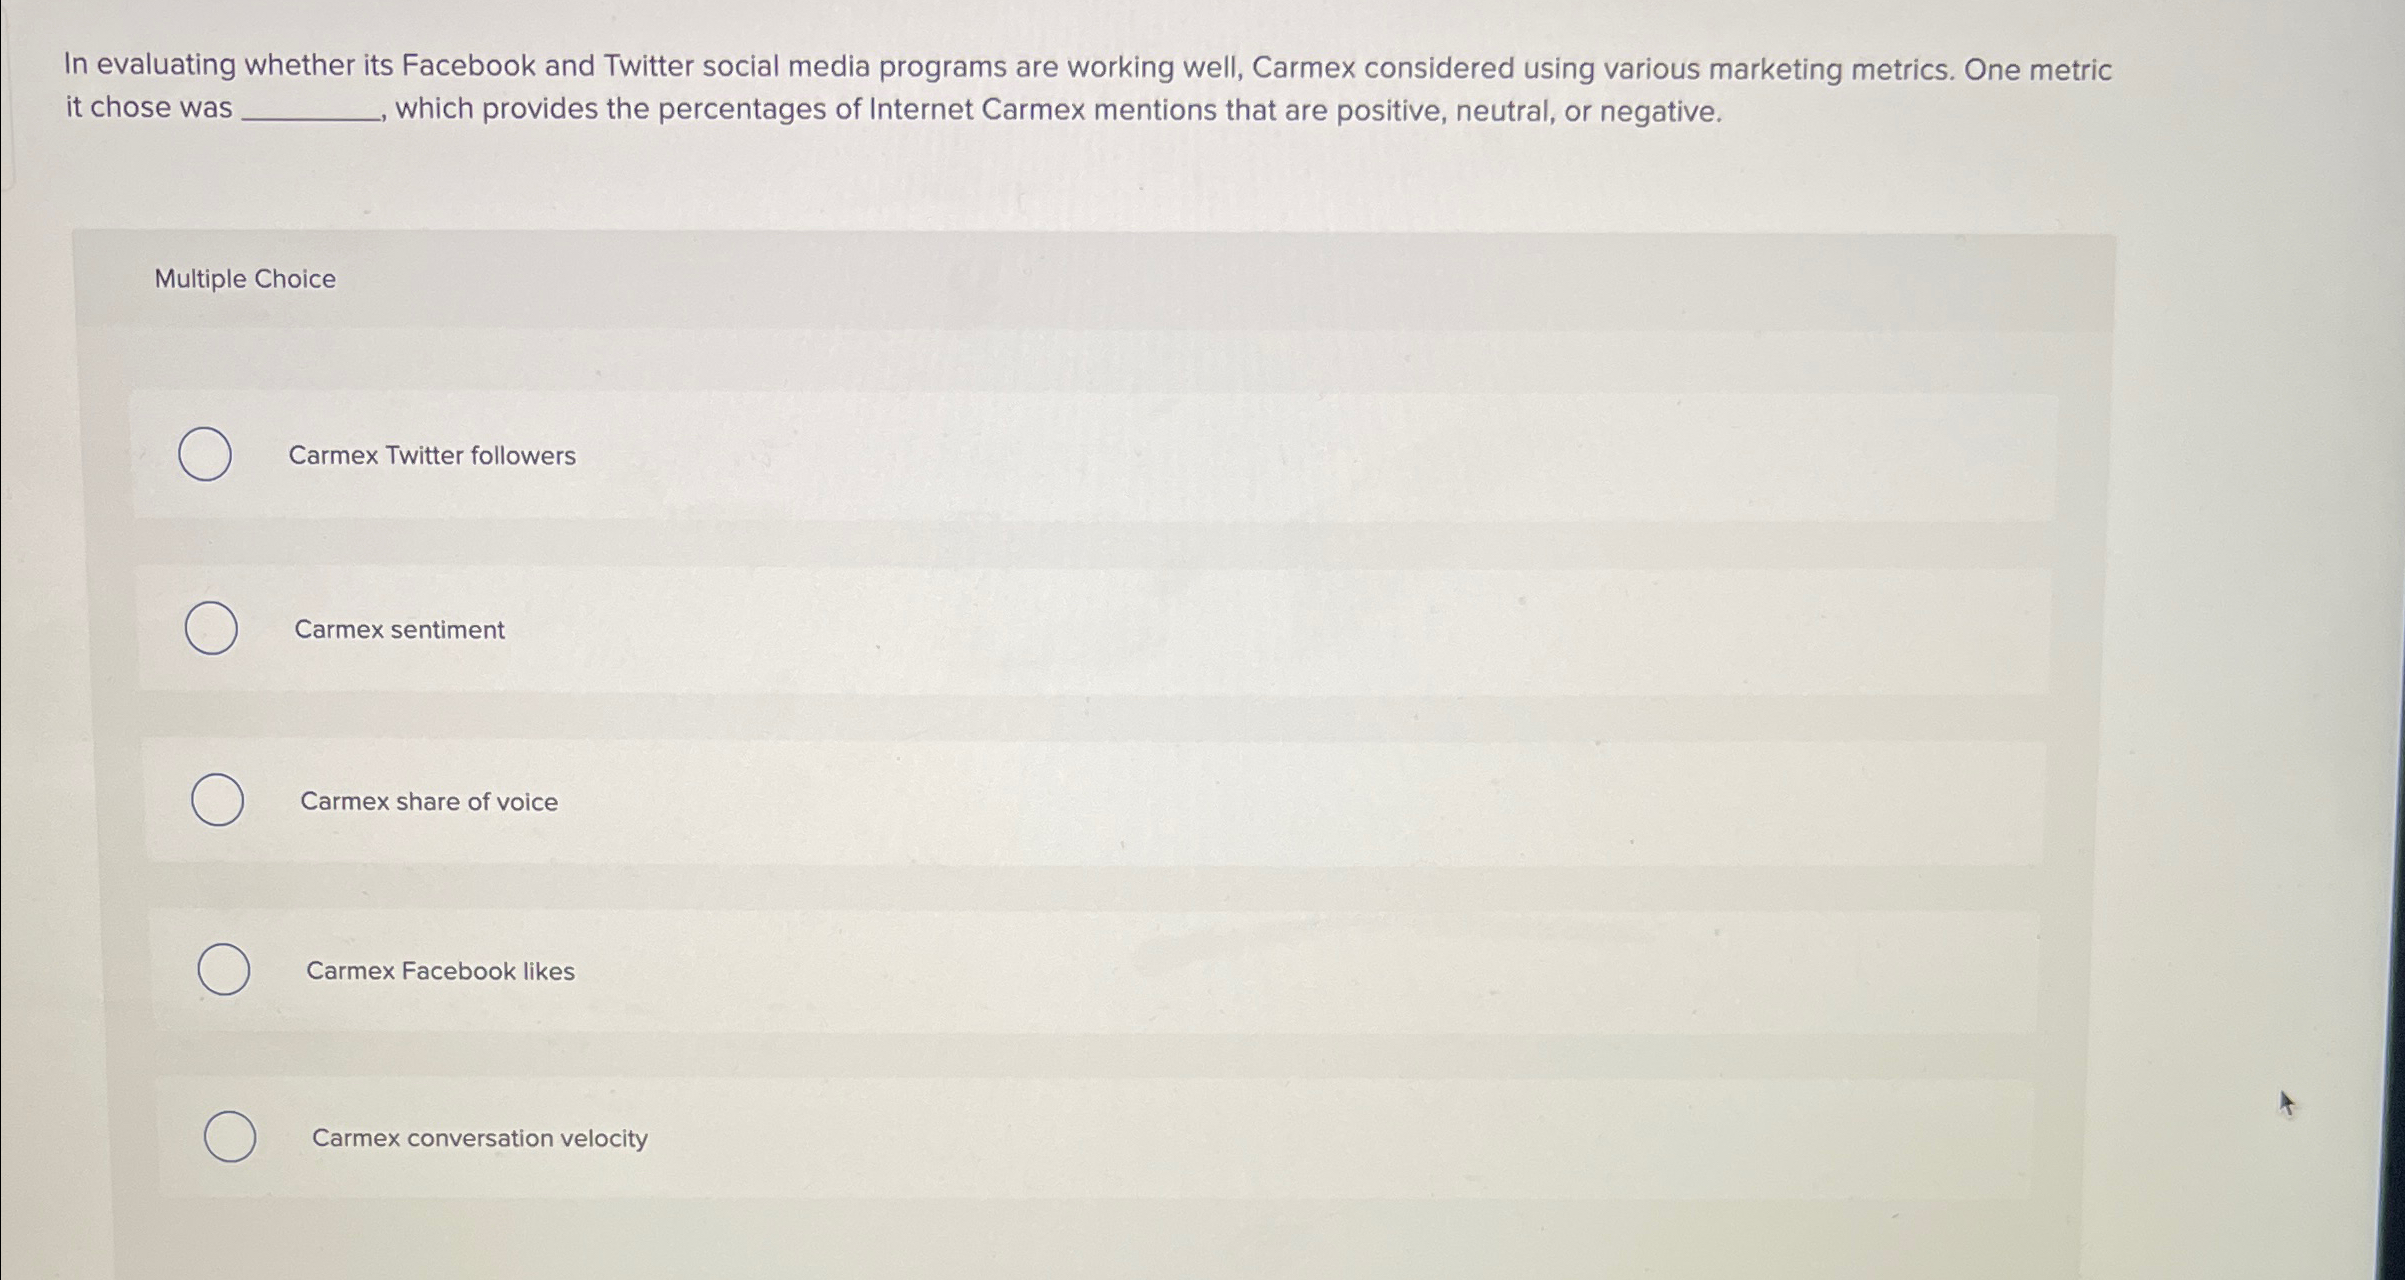The height and width of the screenshot is (1280, 2405).
Task: Choose the Carmex Twitter followers option
Action: 207,456
